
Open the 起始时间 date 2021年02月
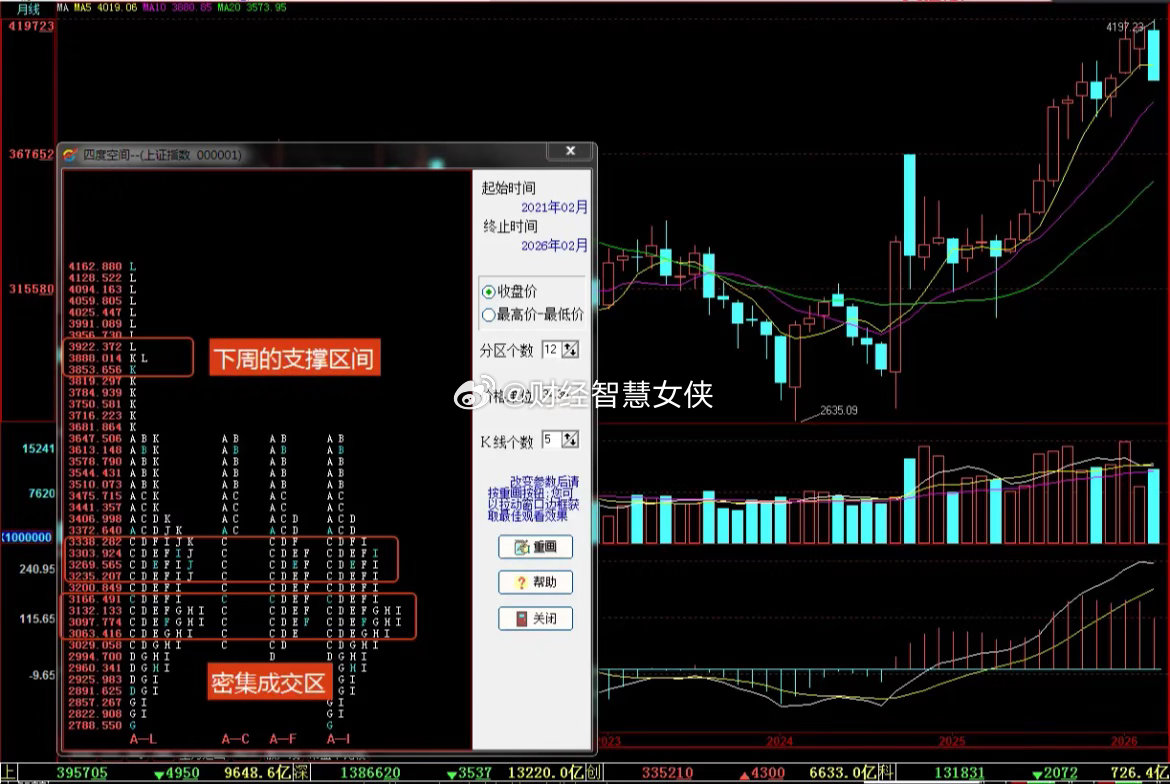pyautogui.click(x=554, y=207)
